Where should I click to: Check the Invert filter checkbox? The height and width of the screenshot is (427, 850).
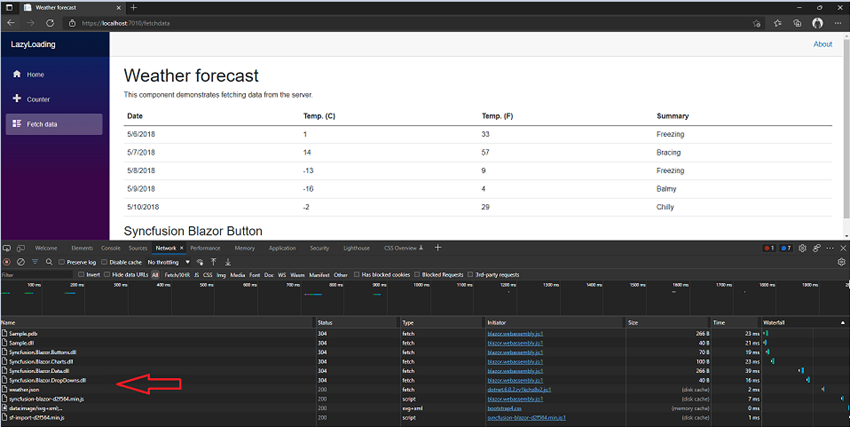coord(81,275)
